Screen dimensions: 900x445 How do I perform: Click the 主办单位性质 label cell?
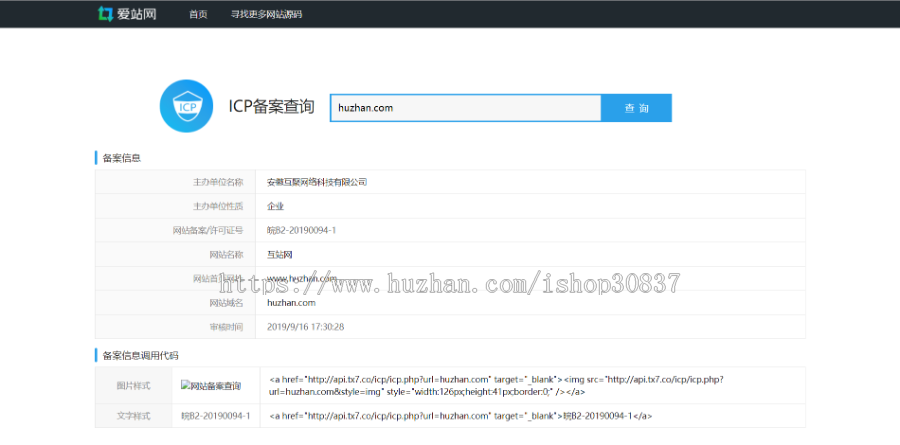coord(175,206)
